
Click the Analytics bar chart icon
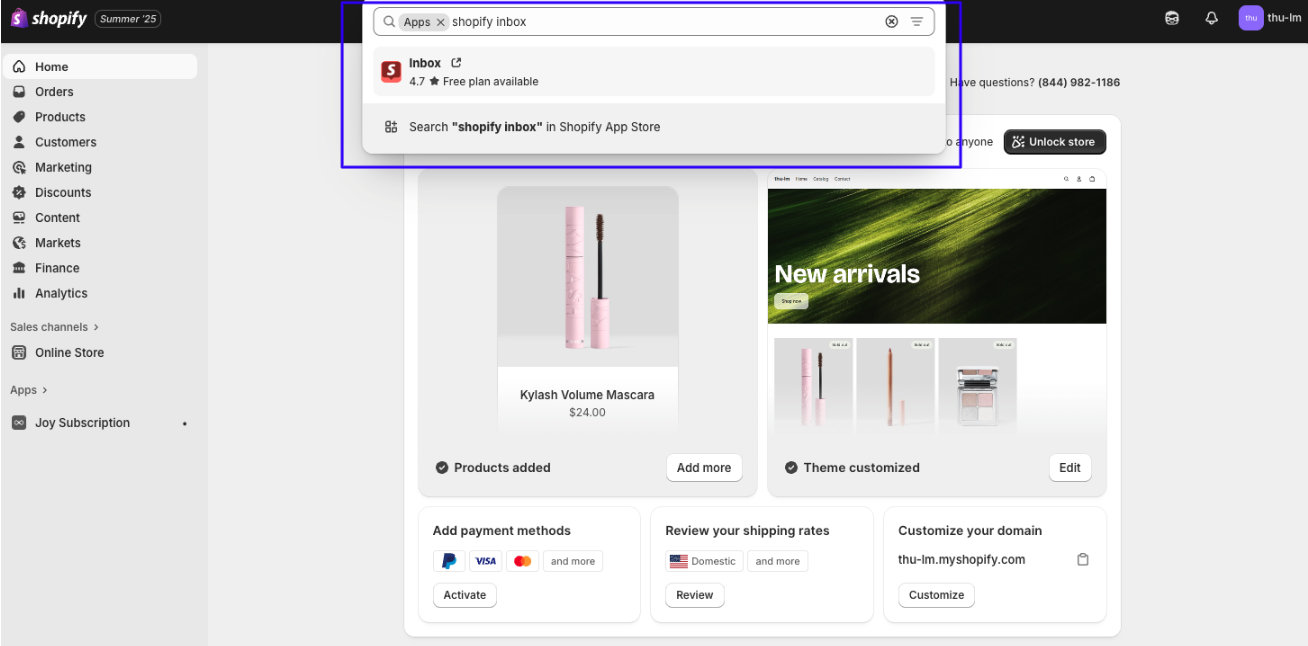[x=18, y=293]
